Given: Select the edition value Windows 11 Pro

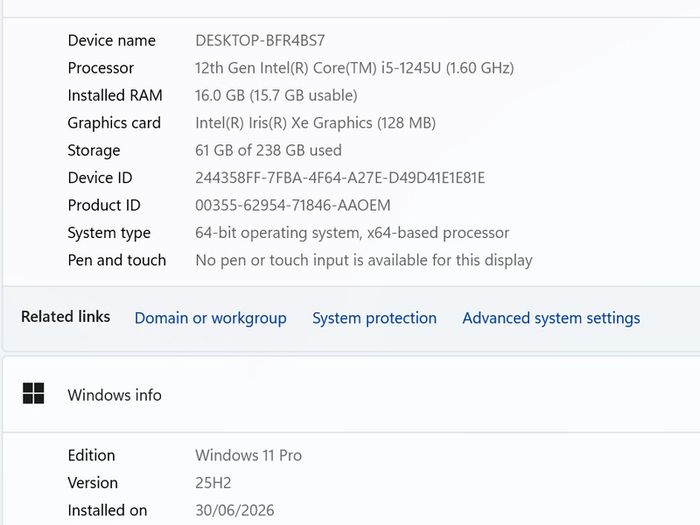Looking at the screenshot, I should pos(248,455).
